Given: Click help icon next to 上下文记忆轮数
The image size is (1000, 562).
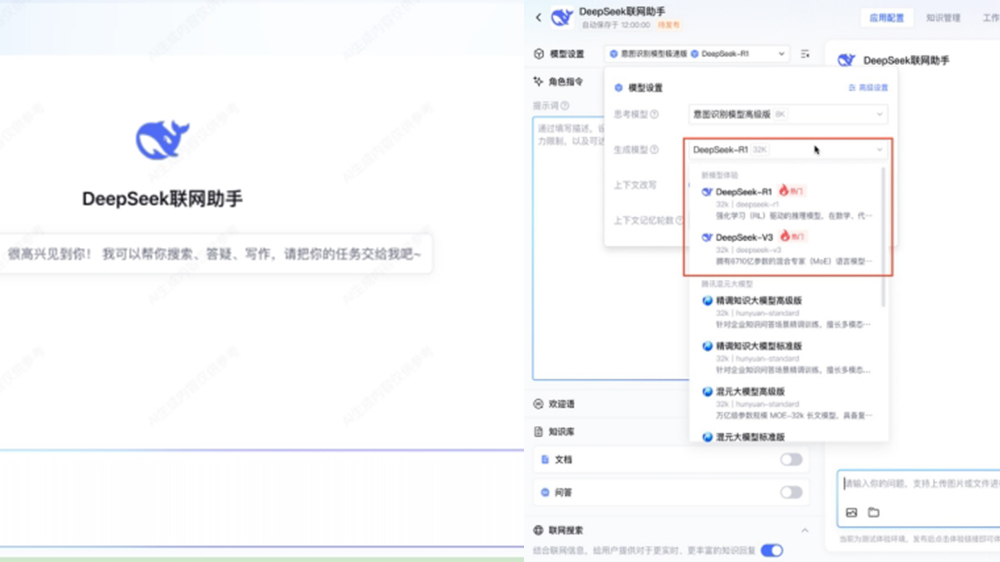Looking at the screenshot, I should point(680,221).
